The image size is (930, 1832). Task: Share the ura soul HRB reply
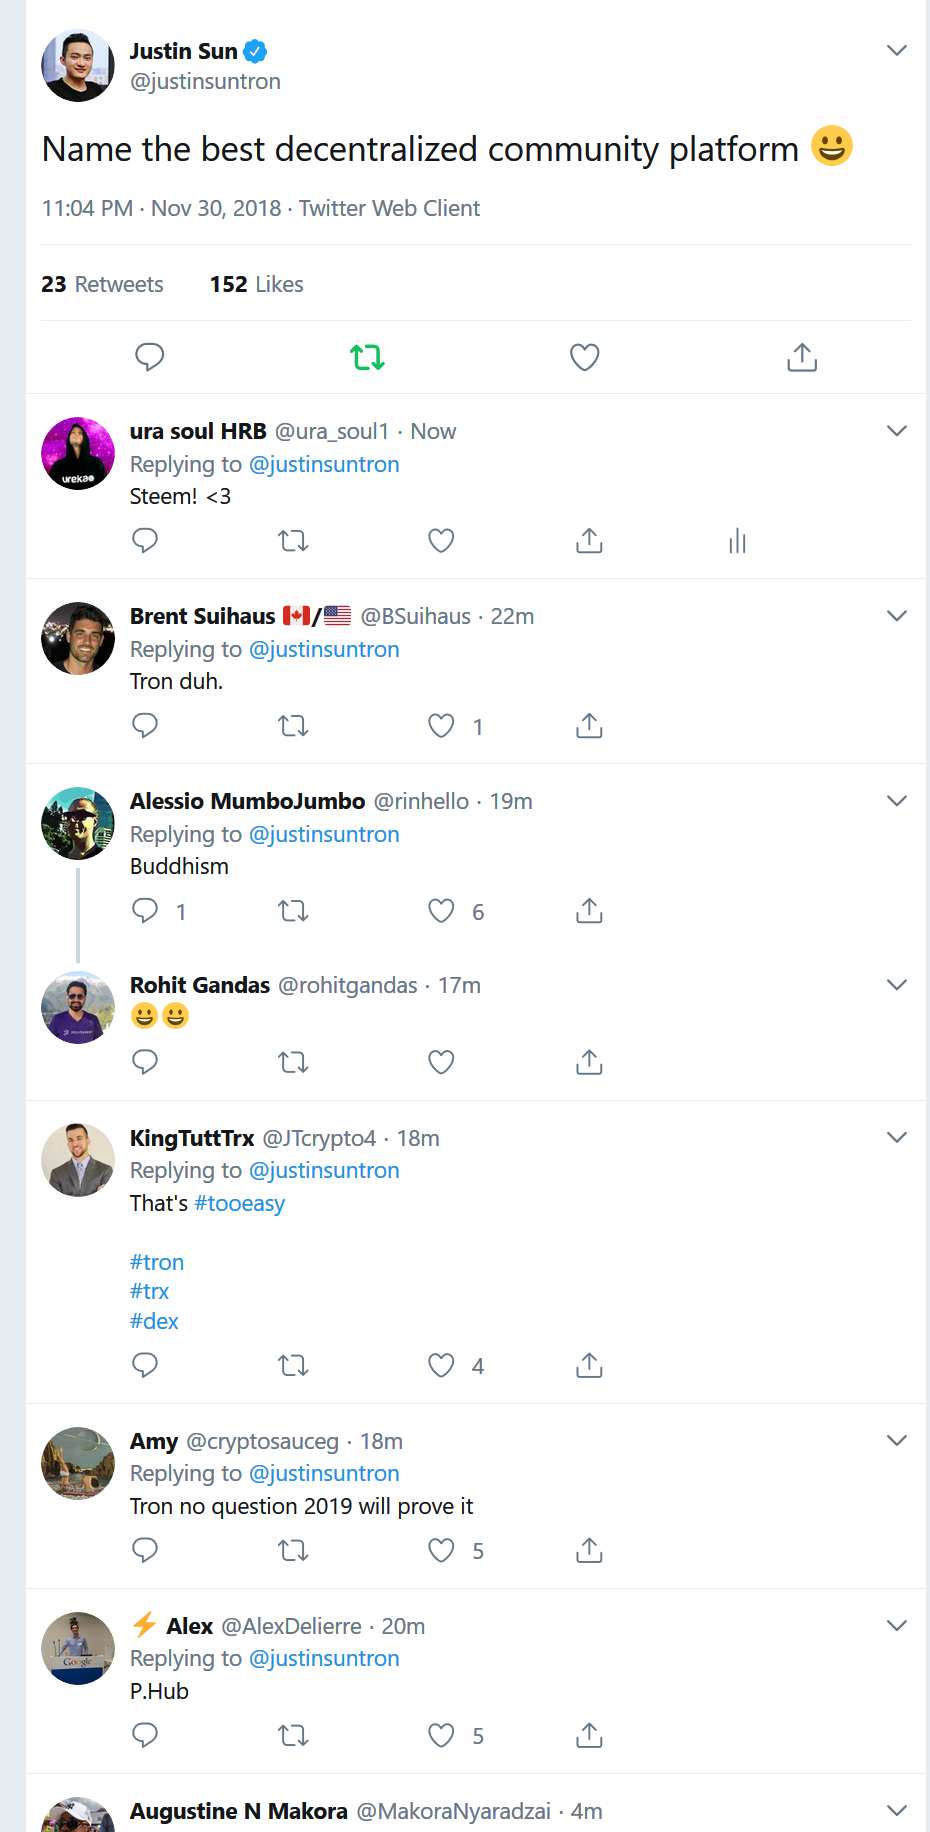(589, 541)
